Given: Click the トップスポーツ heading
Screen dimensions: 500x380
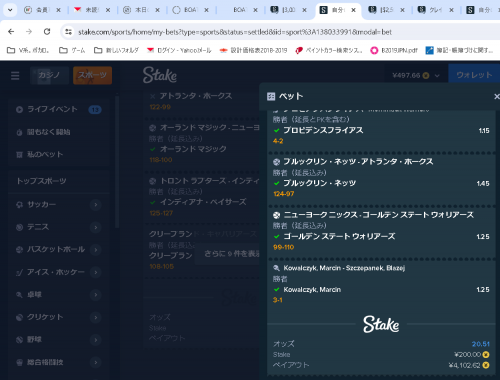Looking at the screenshot, I should (x=41, y=181).
